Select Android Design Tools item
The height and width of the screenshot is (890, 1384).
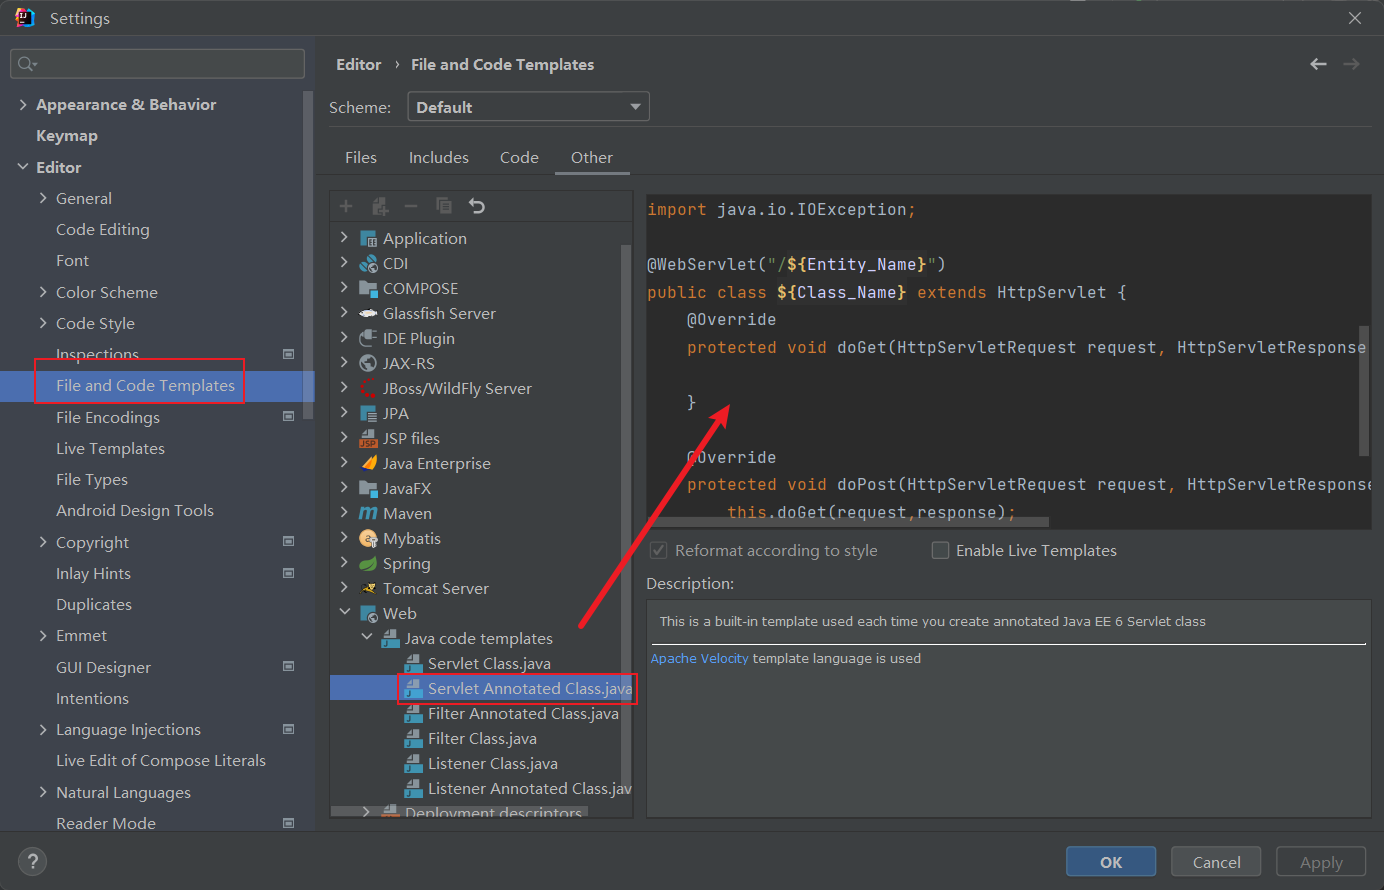[x=135, y=510]
